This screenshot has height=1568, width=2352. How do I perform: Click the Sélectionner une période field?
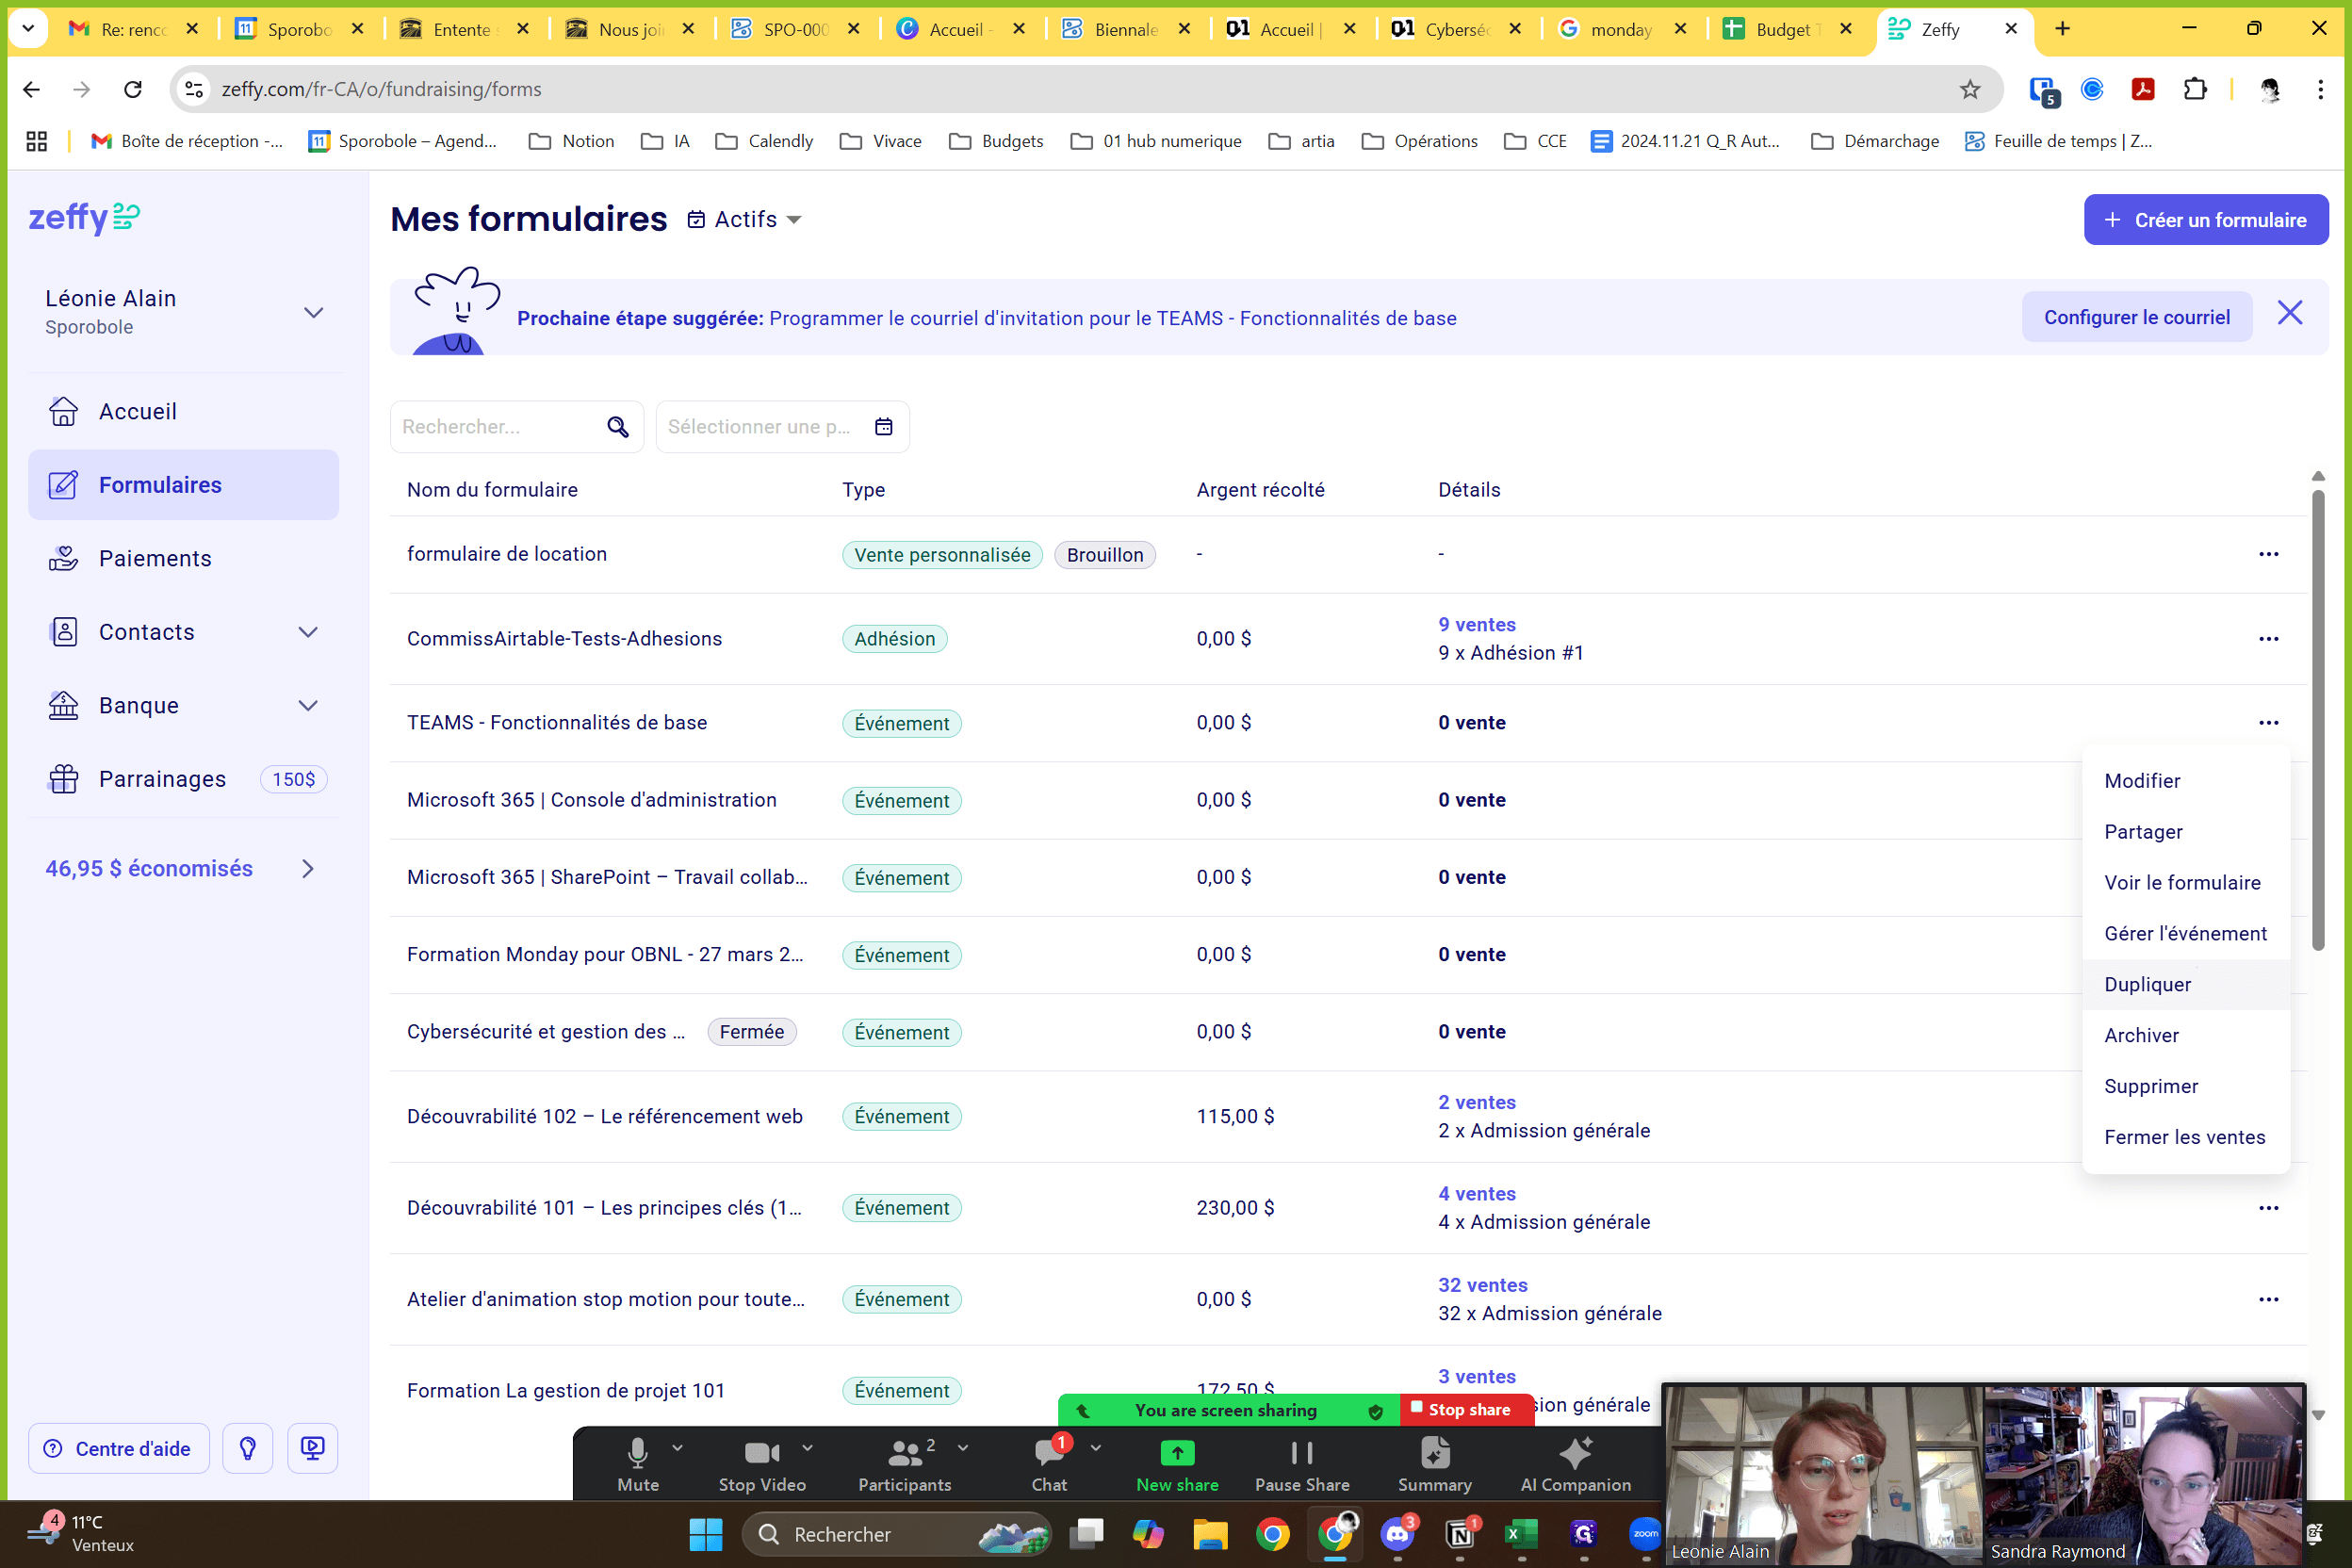pyautogui.click(x=782, y=427)
